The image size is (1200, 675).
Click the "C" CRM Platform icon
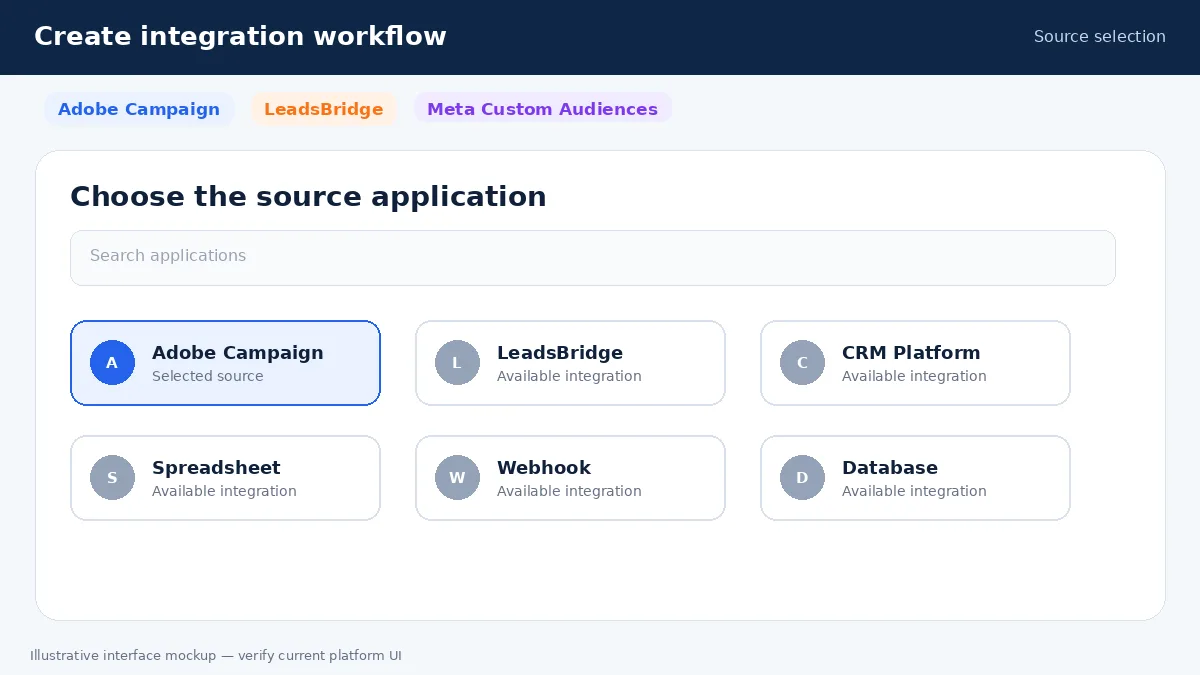[x=802, y=363]
